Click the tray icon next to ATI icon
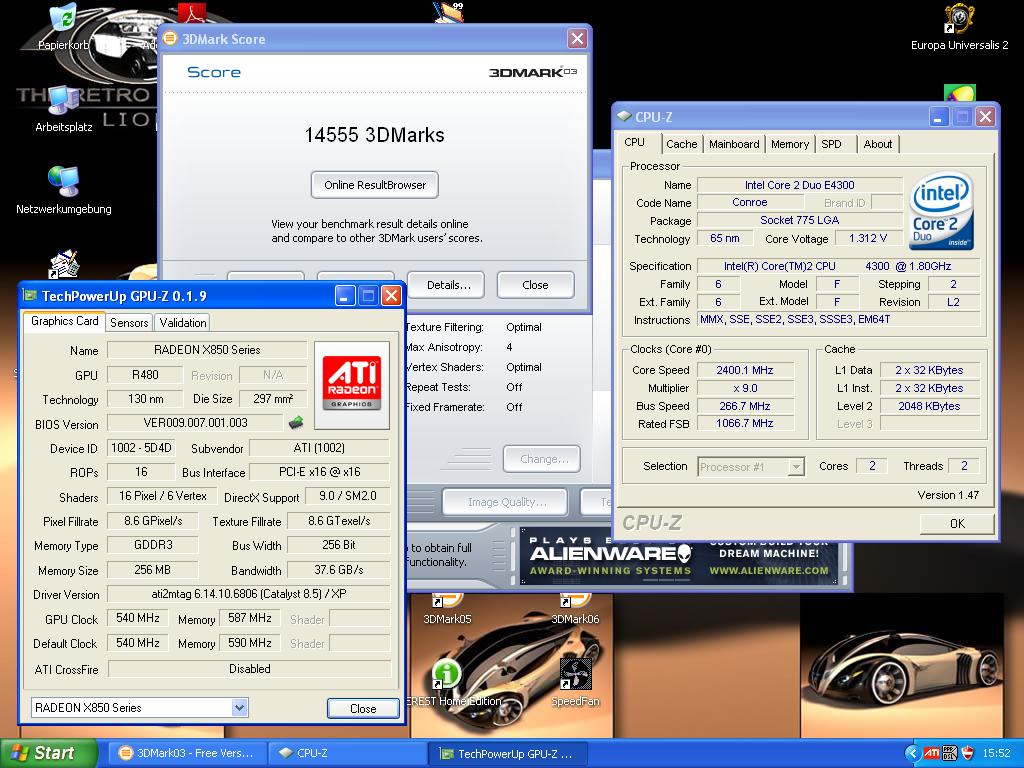 (950, 753)
